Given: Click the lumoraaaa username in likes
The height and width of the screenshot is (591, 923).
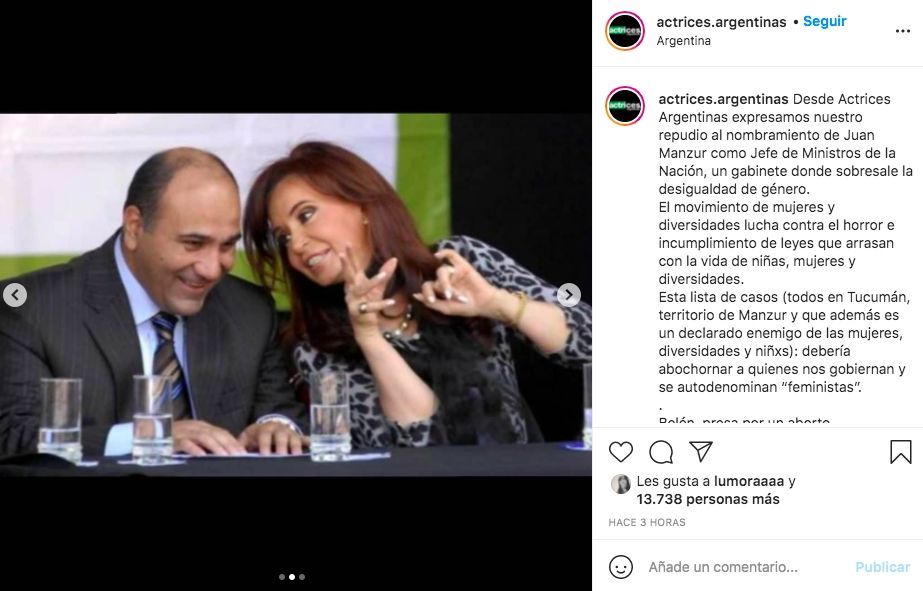Looking at the screenshot, I should click(749, 481).
